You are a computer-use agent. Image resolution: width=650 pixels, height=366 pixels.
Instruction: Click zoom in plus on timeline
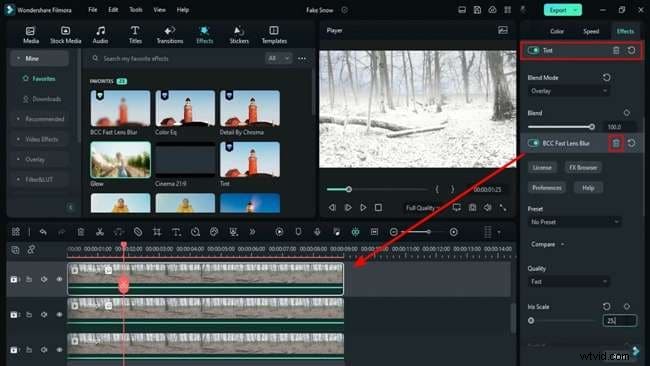click(454, 232)
